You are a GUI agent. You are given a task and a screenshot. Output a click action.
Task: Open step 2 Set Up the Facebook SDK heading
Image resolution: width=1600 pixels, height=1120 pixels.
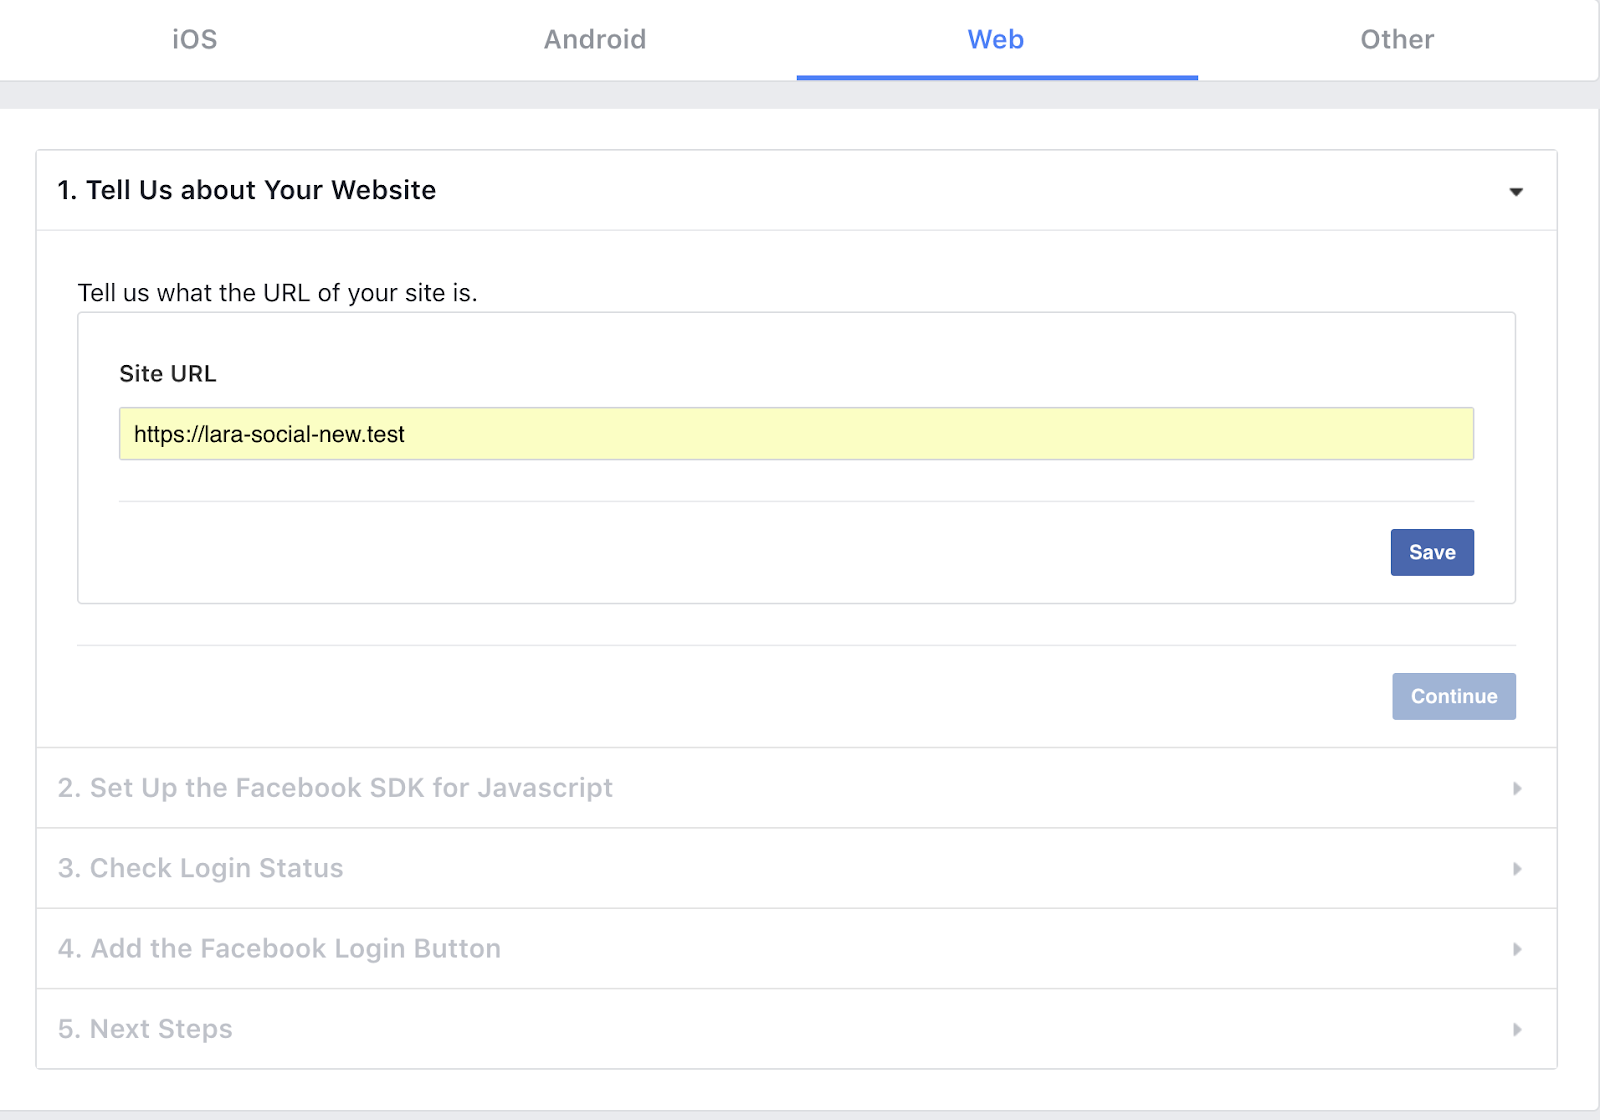335,788
